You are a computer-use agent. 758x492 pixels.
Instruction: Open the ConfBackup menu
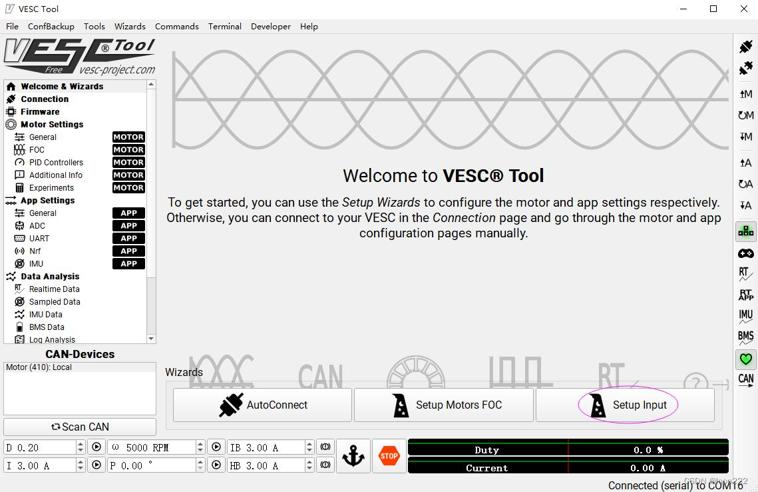(x=51, y=27)
